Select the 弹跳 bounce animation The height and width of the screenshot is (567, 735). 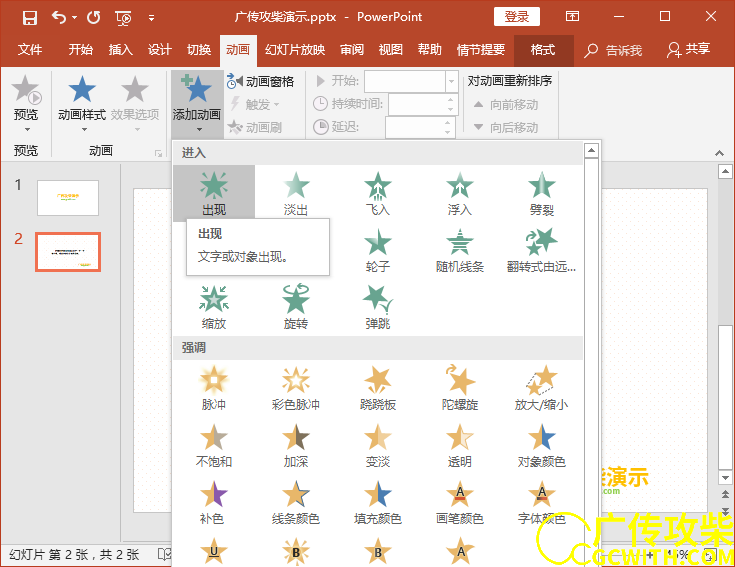[x=378, y=307]
